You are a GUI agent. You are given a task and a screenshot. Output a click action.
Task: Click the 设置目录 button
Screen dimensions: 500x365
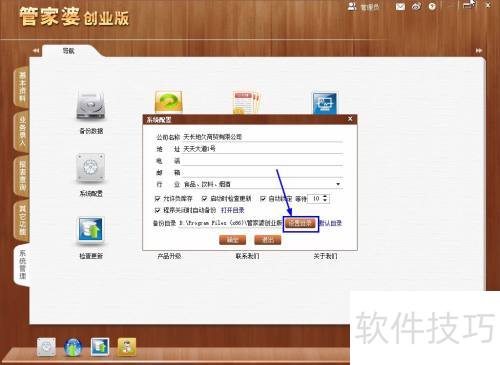pos(300,223)
